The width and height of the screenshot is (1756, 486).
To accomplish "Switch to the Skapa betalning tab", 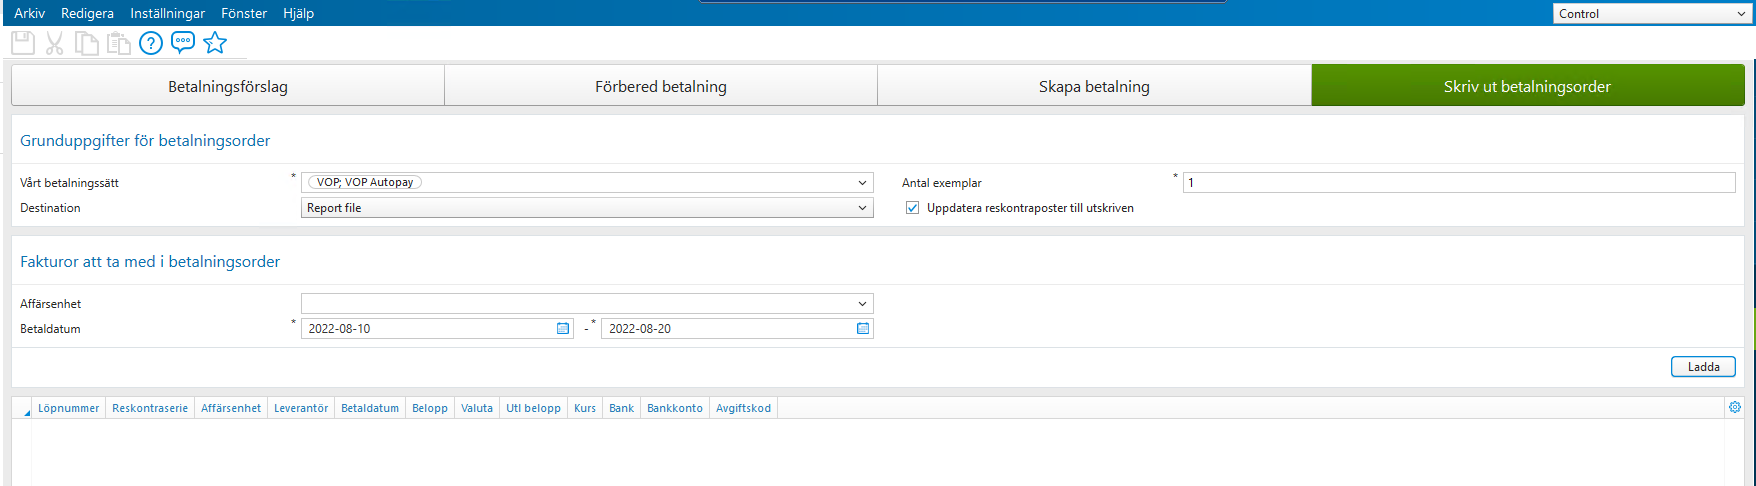I will (x=1094, y=86).
